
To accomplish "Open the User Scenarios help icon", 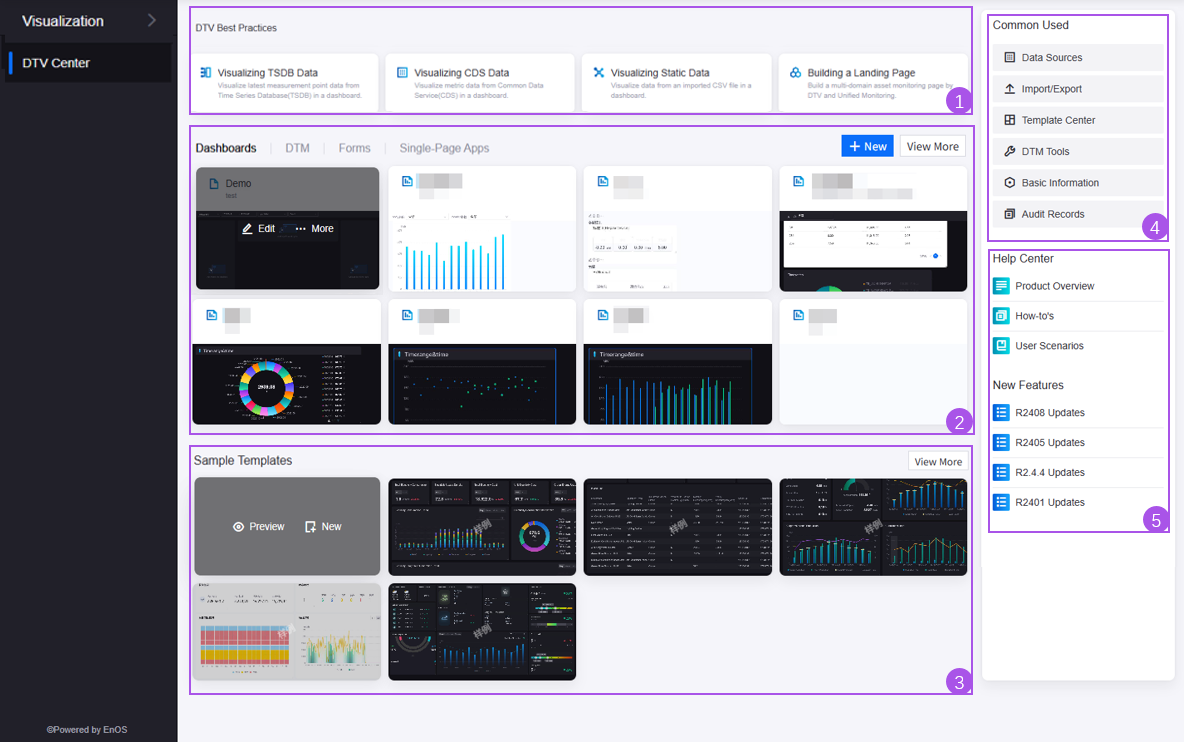I will (1001, 346).
